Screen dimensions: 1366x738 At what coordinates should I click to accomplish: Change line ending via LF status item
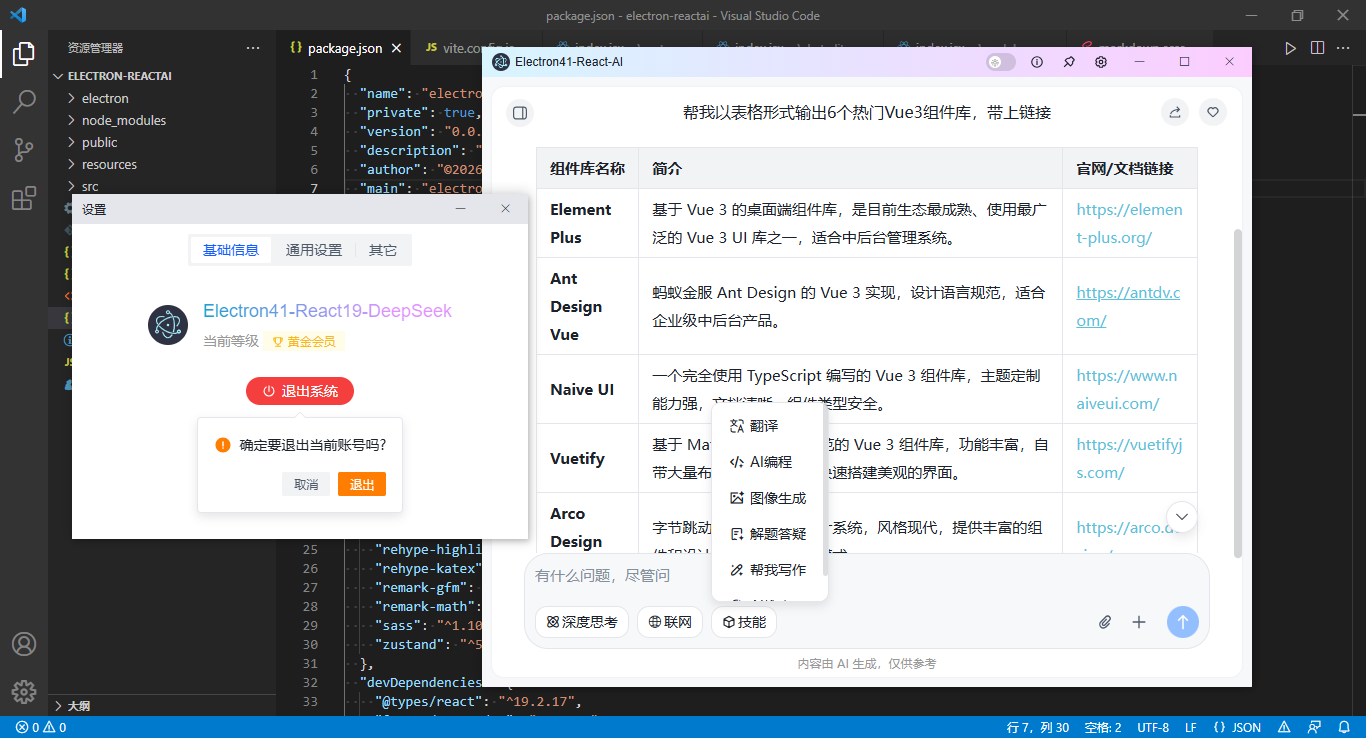(1191, 727)
